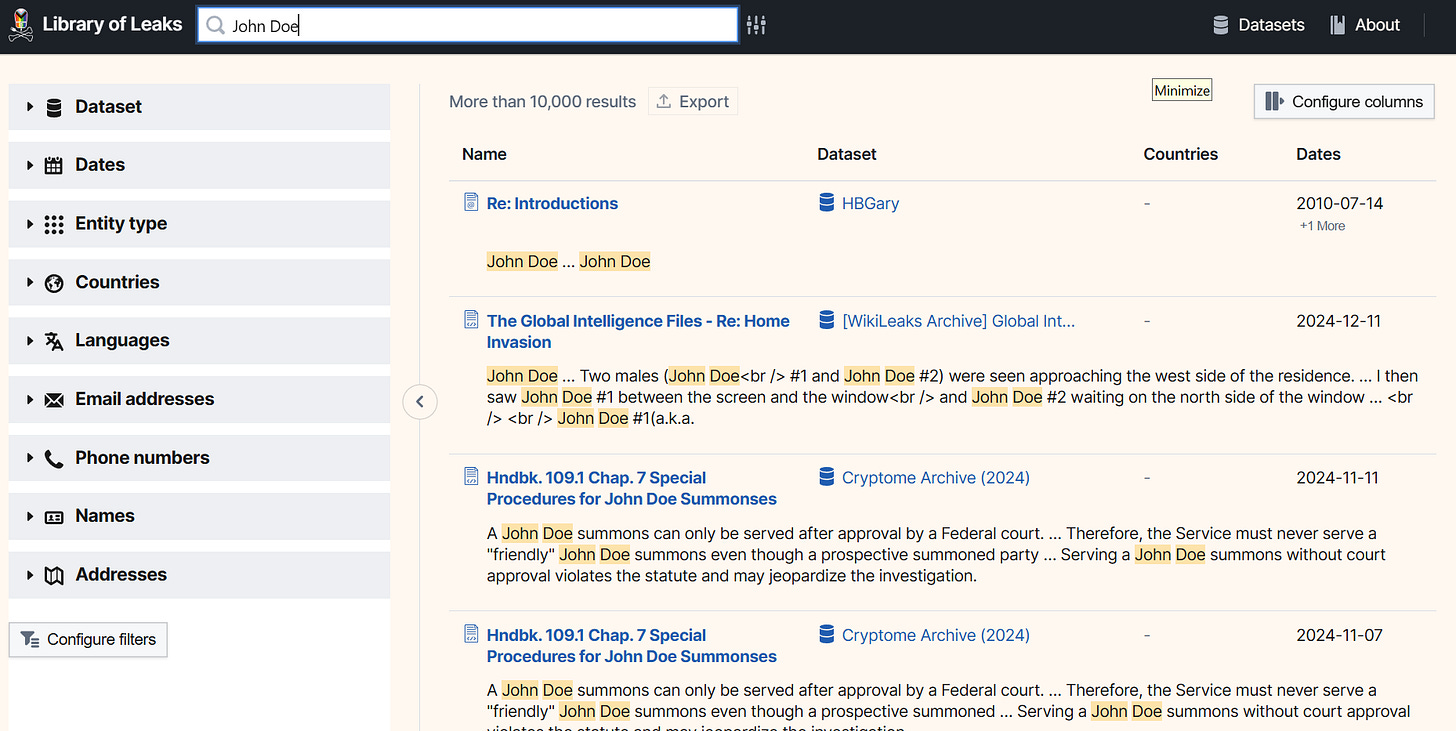Click the More than 10,000 results text

(x=542, y=101)
